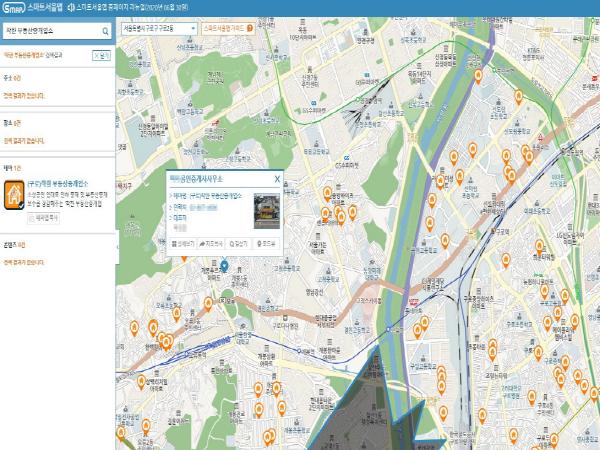
Task: Click the speaker announcement icon in header
Action: [x=69, y=8]
